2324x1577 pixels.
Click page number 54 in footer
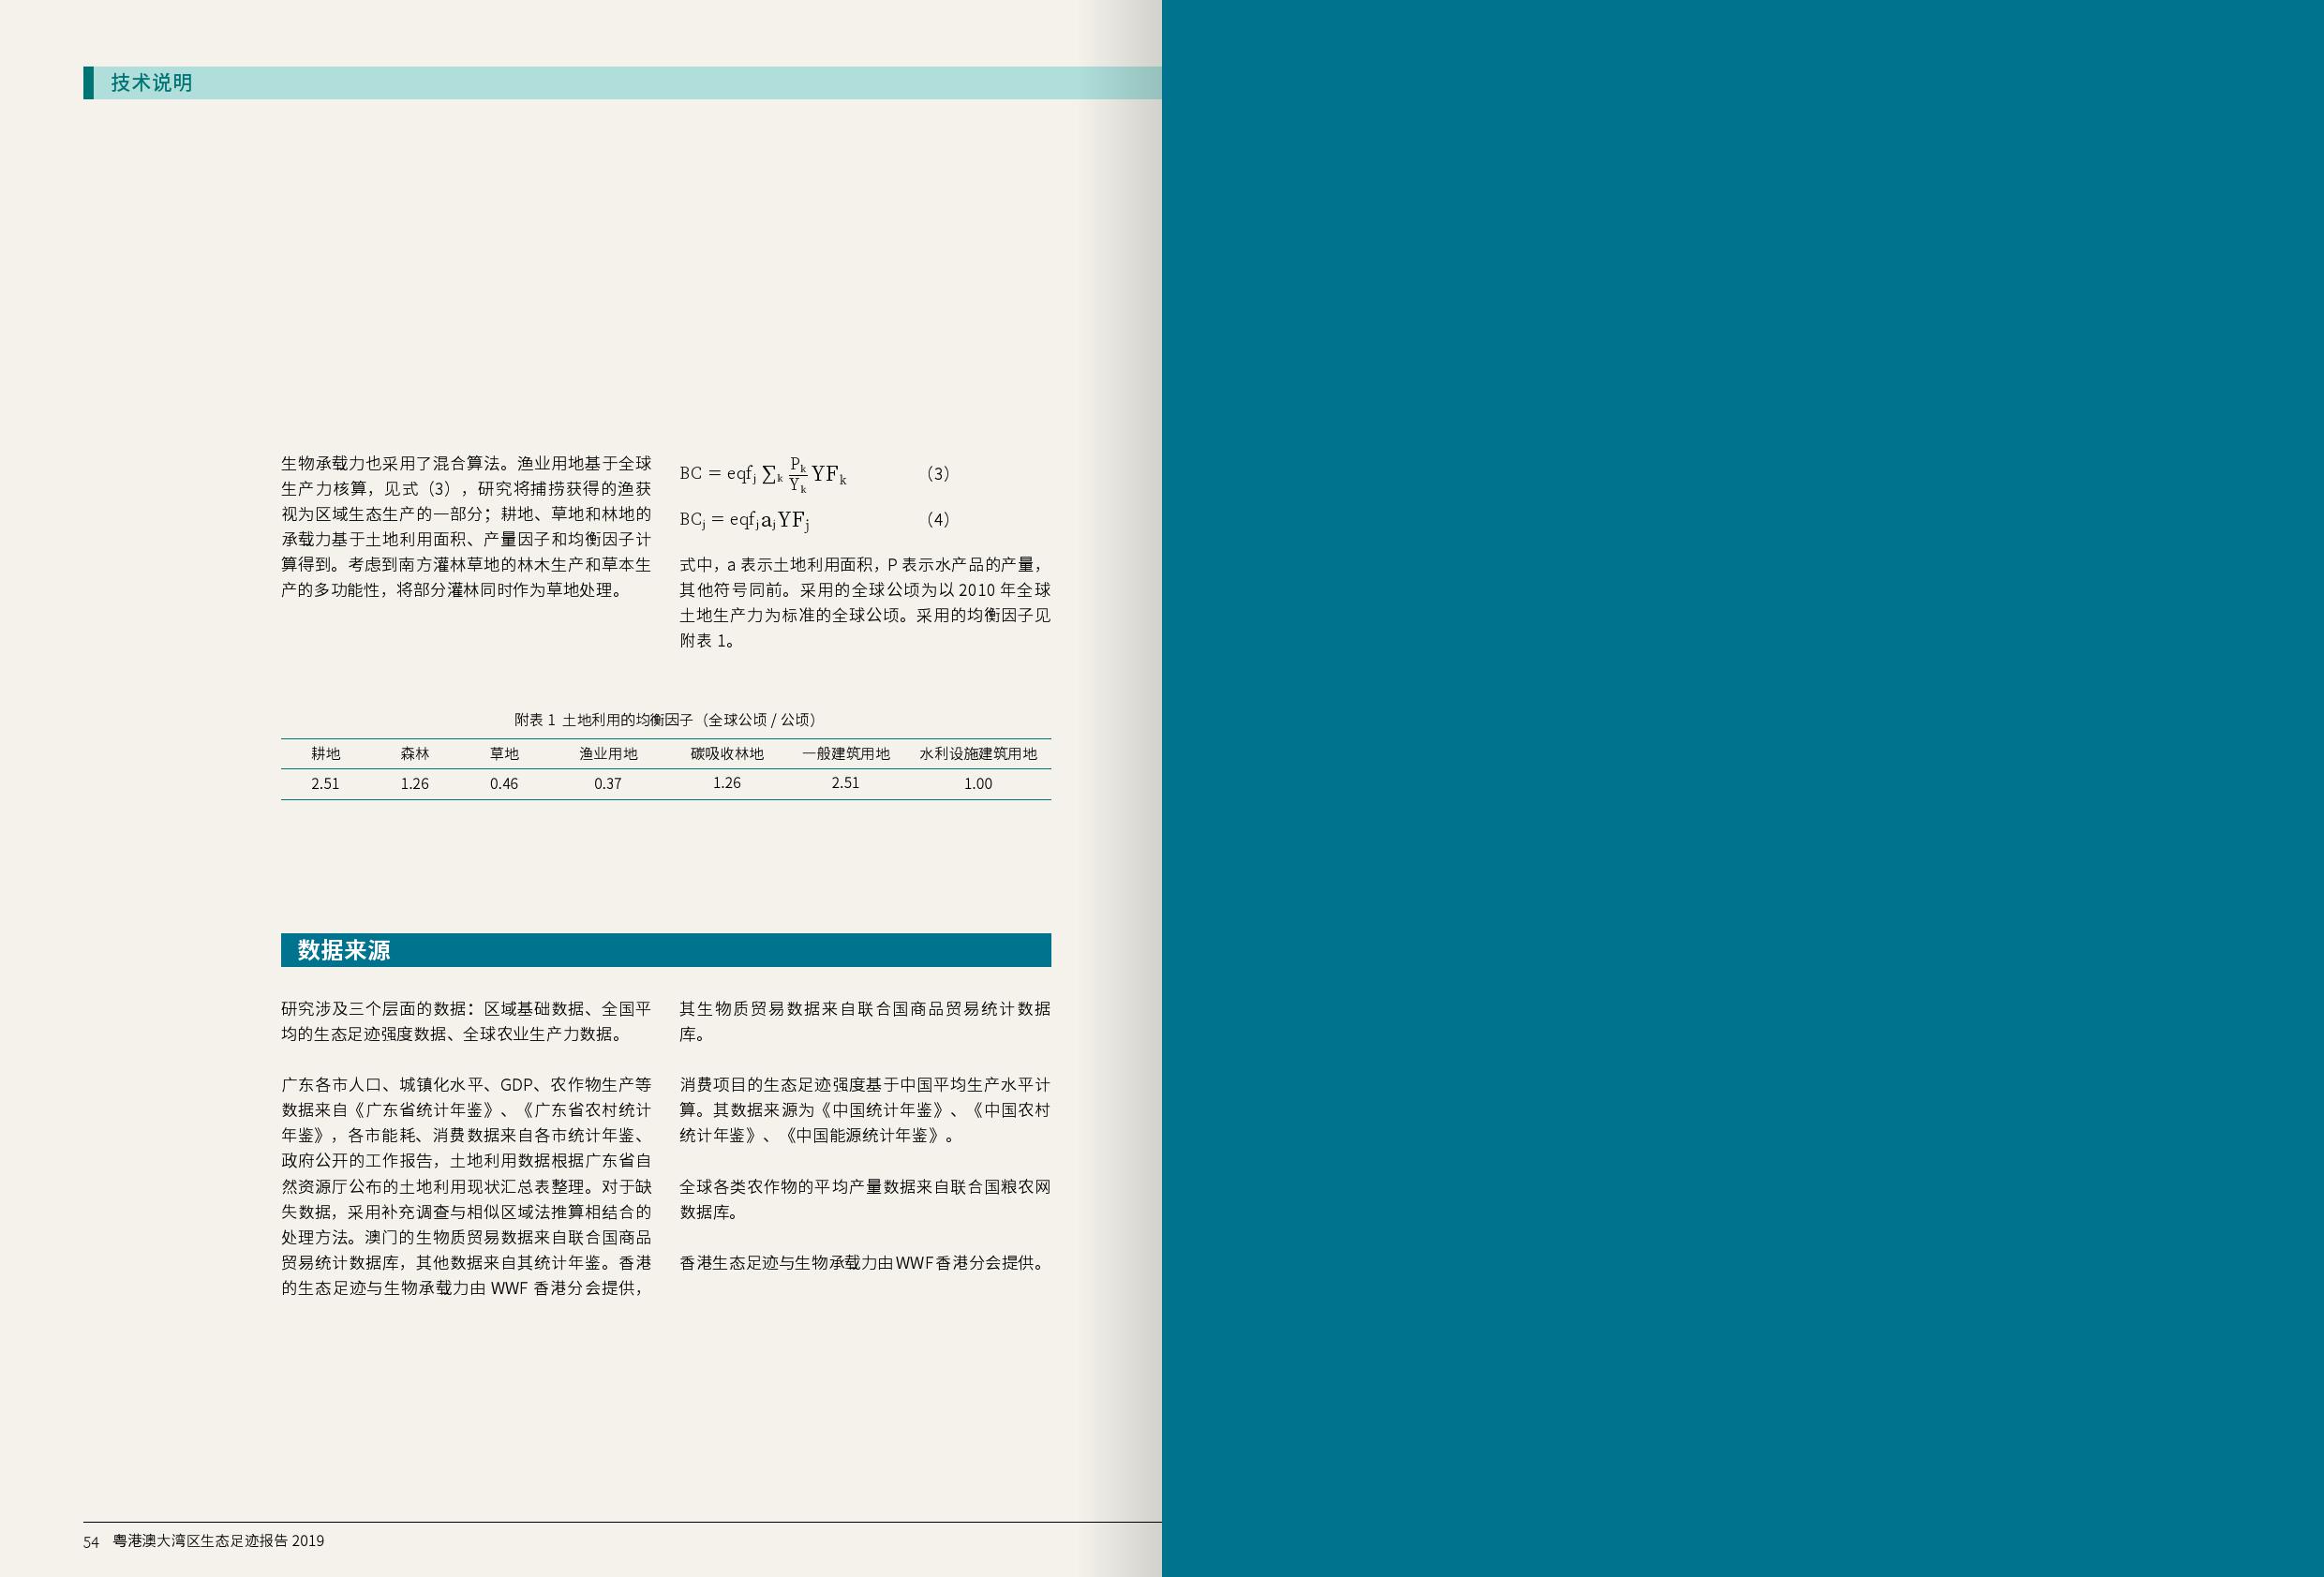91,1542
